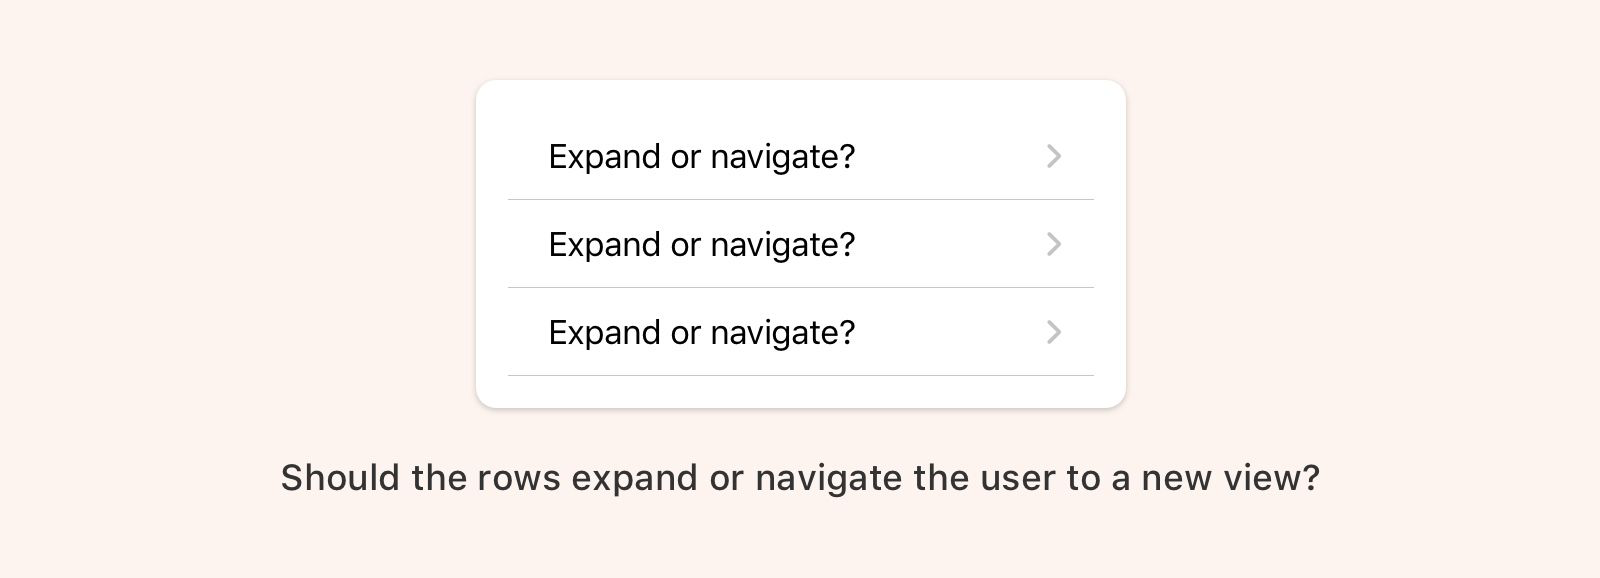Open the third 'Expand or navigate?' row
The height and width of the screenshot is (578, 1600).
point(701,333)
